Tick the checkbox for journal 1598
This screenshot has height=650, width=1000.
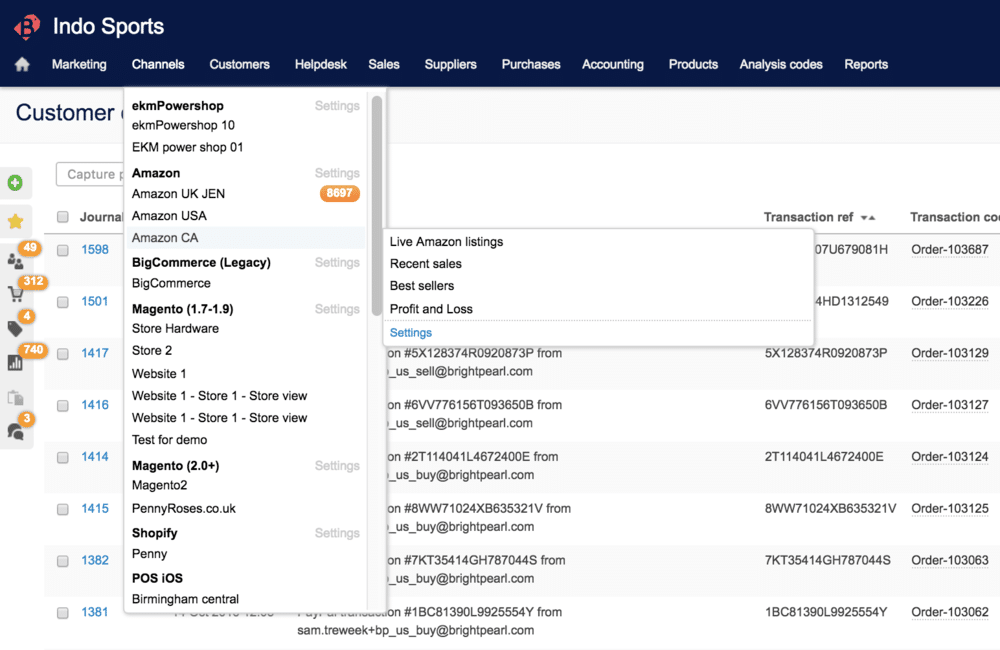click(63, 250)
